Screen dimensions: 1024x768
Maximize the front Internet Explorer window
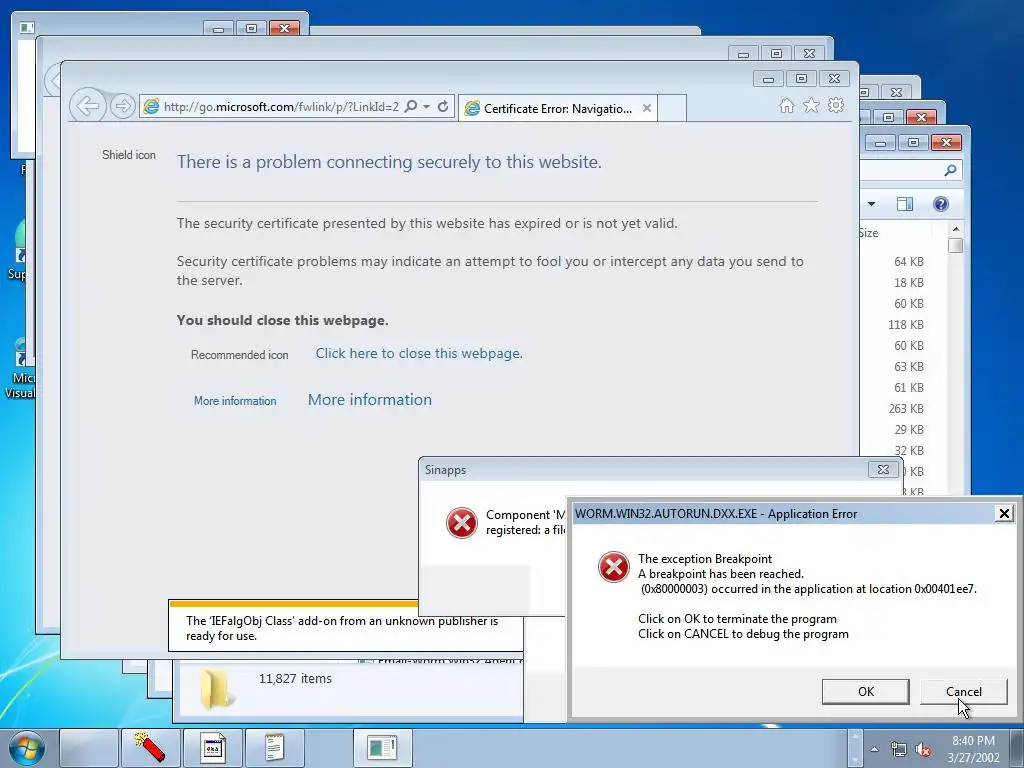801,78
